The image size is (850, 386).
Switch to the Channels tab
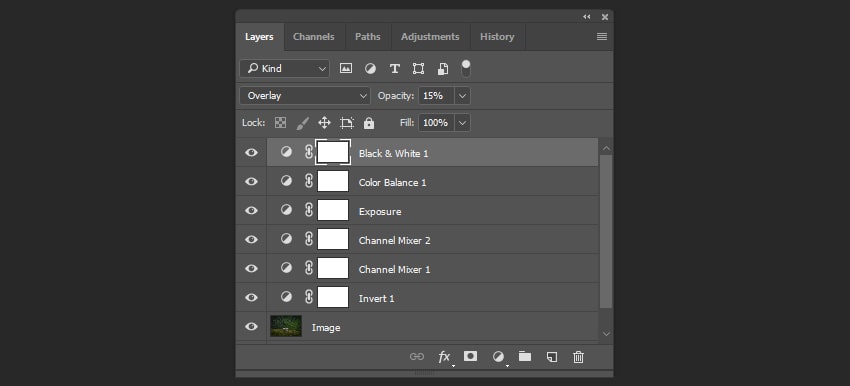313,37
